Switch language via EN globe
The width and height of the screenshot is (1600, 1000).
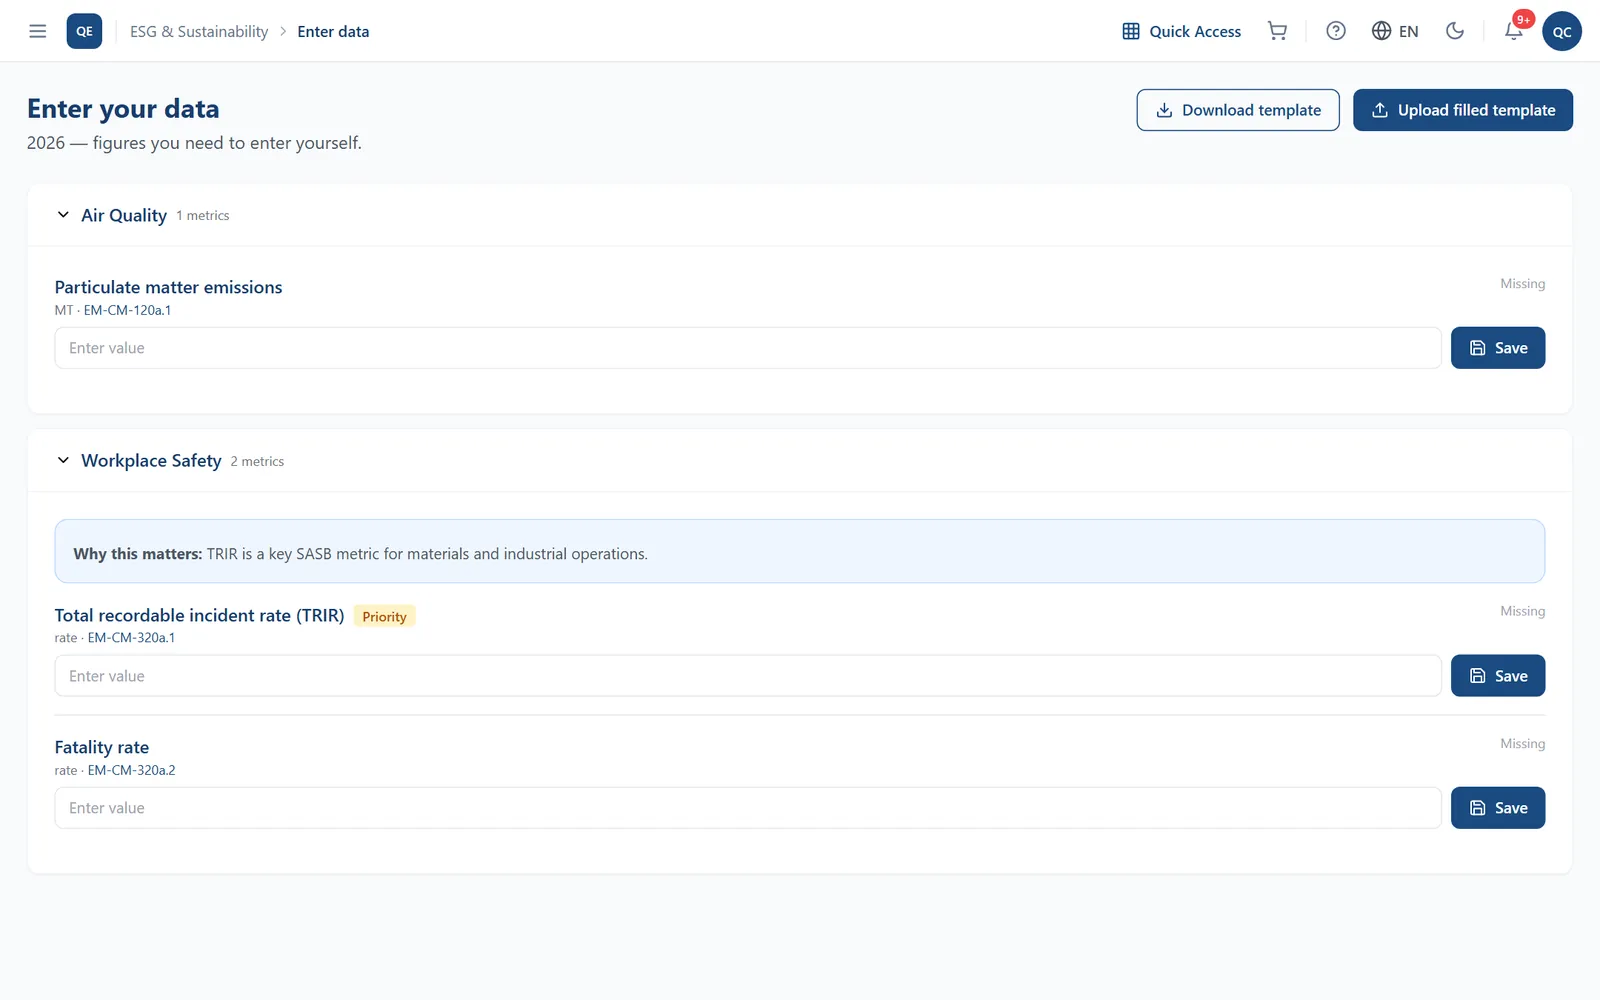click(x=1395, y=31)
